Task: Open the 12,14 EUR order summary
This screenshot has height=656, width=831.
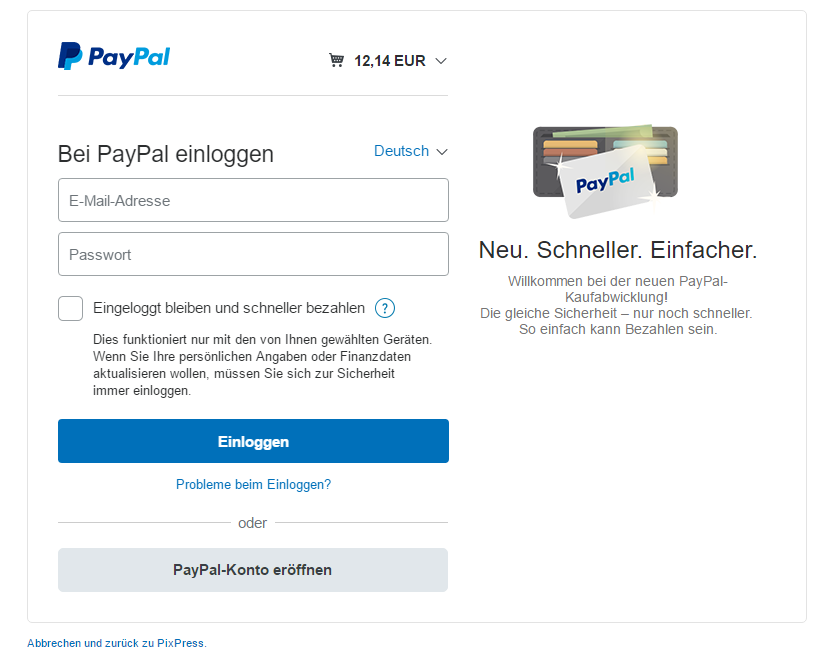Action: pyautogui.click(x=390, y=61)
